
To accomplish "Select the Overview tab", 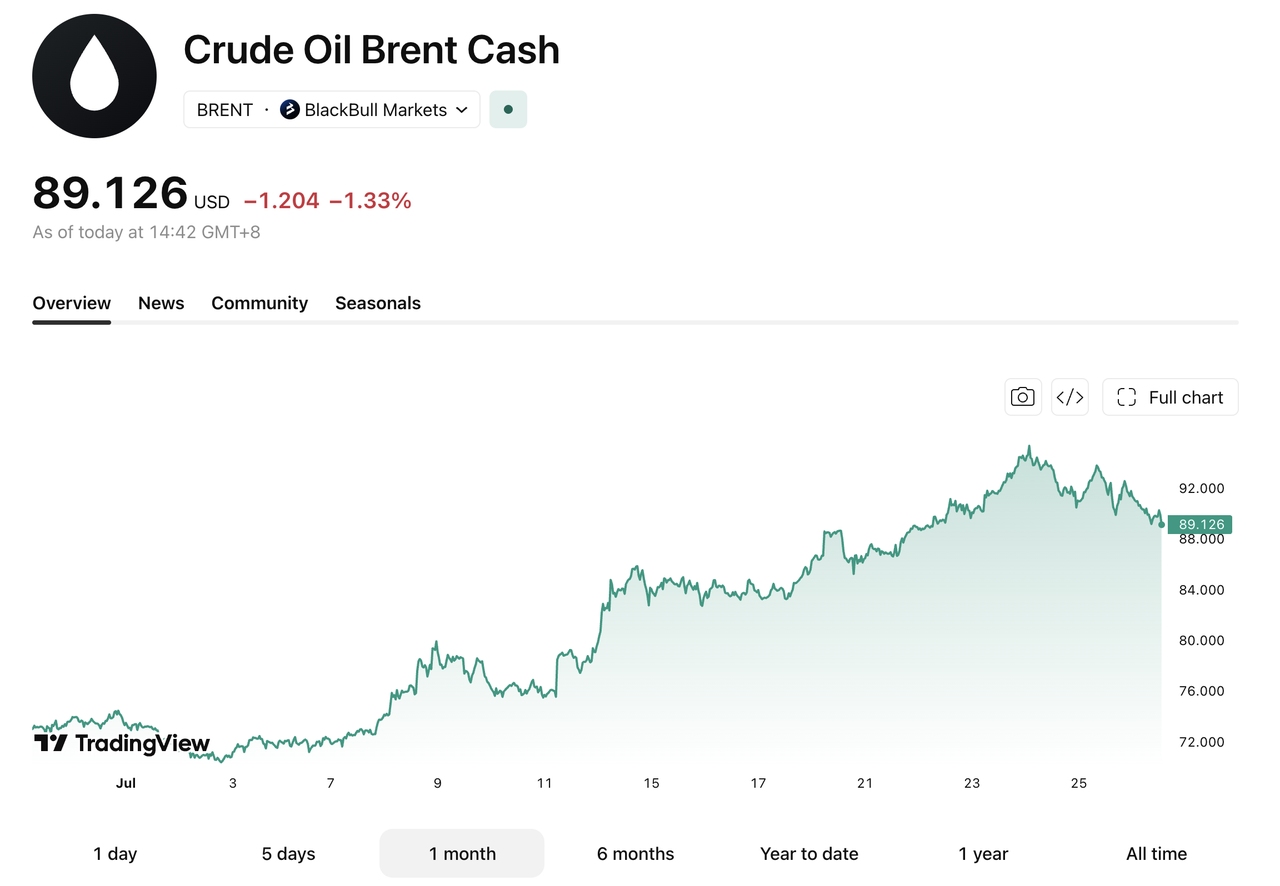I will (72, 303).
